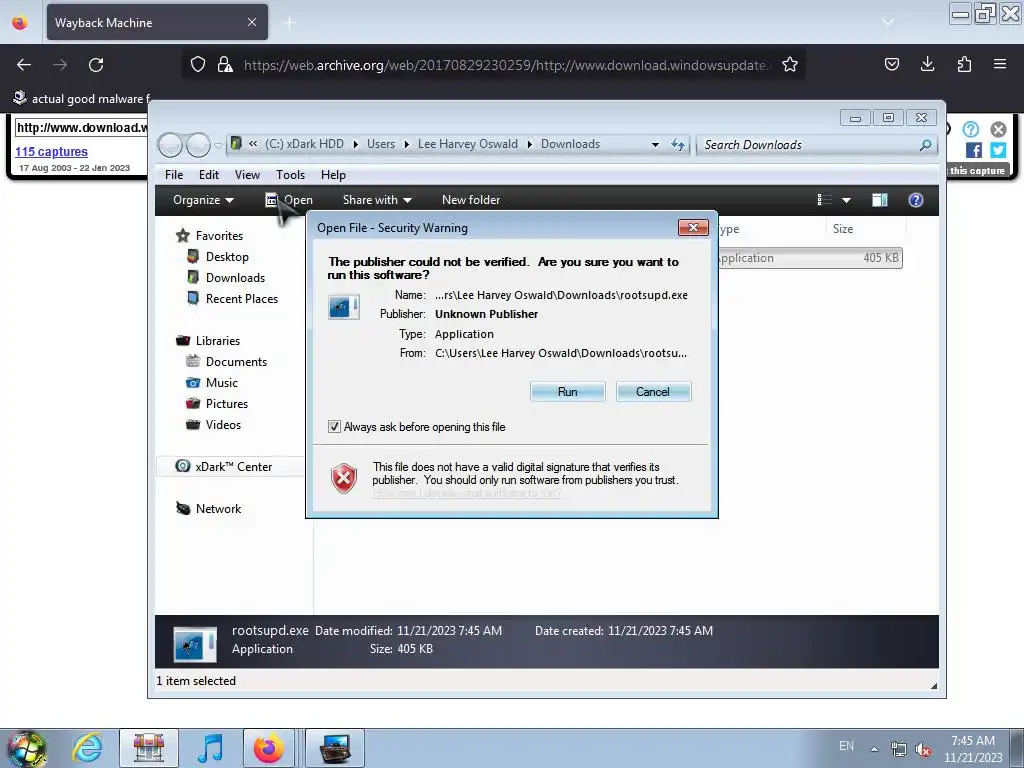The width and height of the screenshot is (1024, 768).
Task: Click the change view icon
Action: (825, 200)
